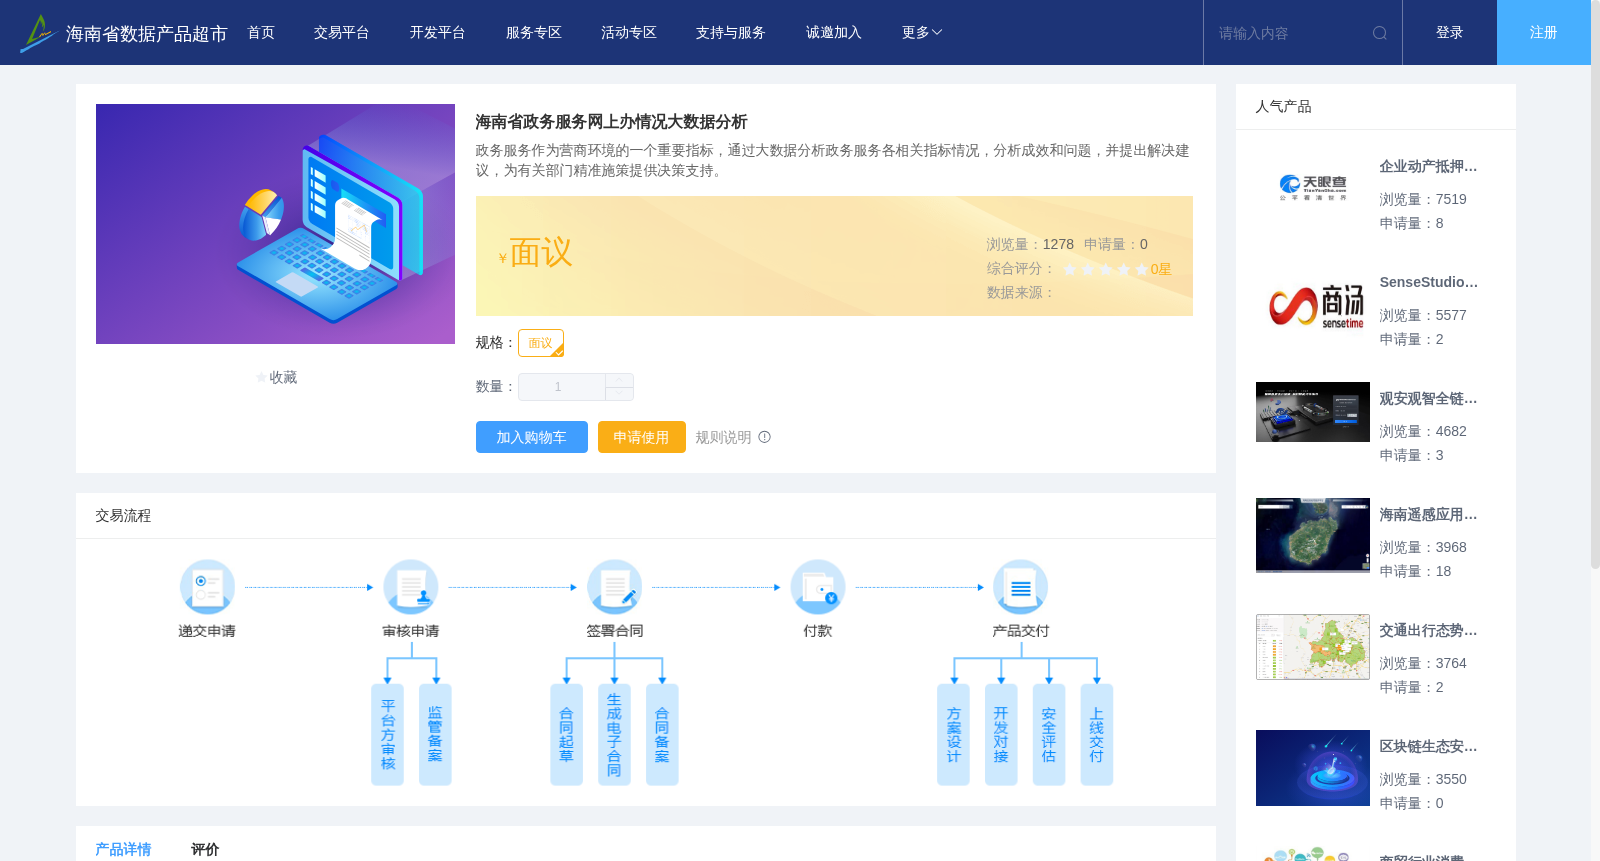Screen dimensions: 1600x861
Task: Open the SenseStudio product title
Action: tap(1428, 283)
